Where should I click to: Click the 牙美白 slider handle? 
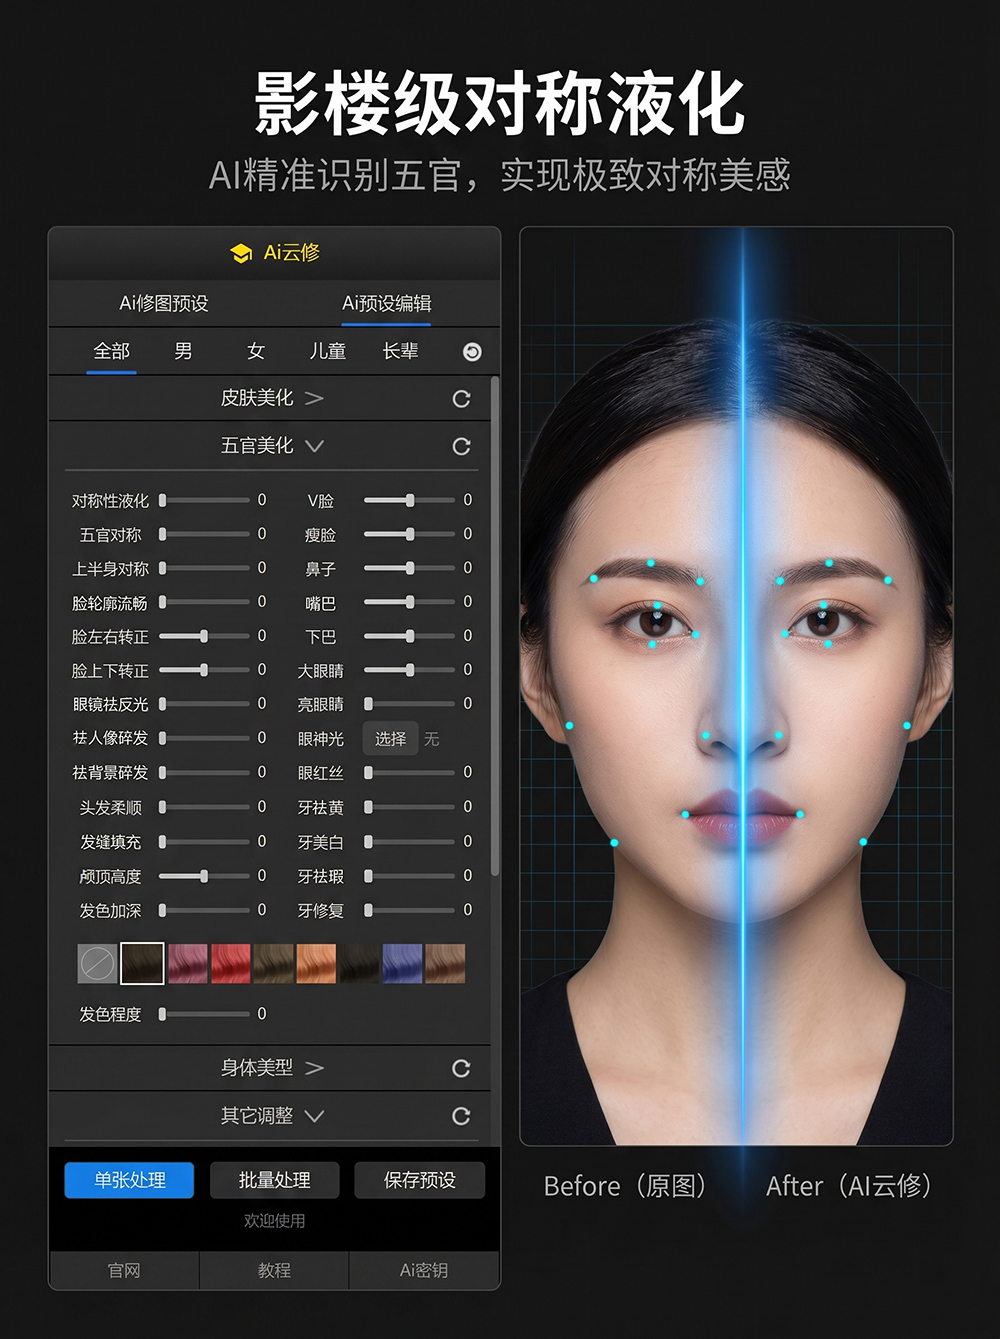pos(368,842)
